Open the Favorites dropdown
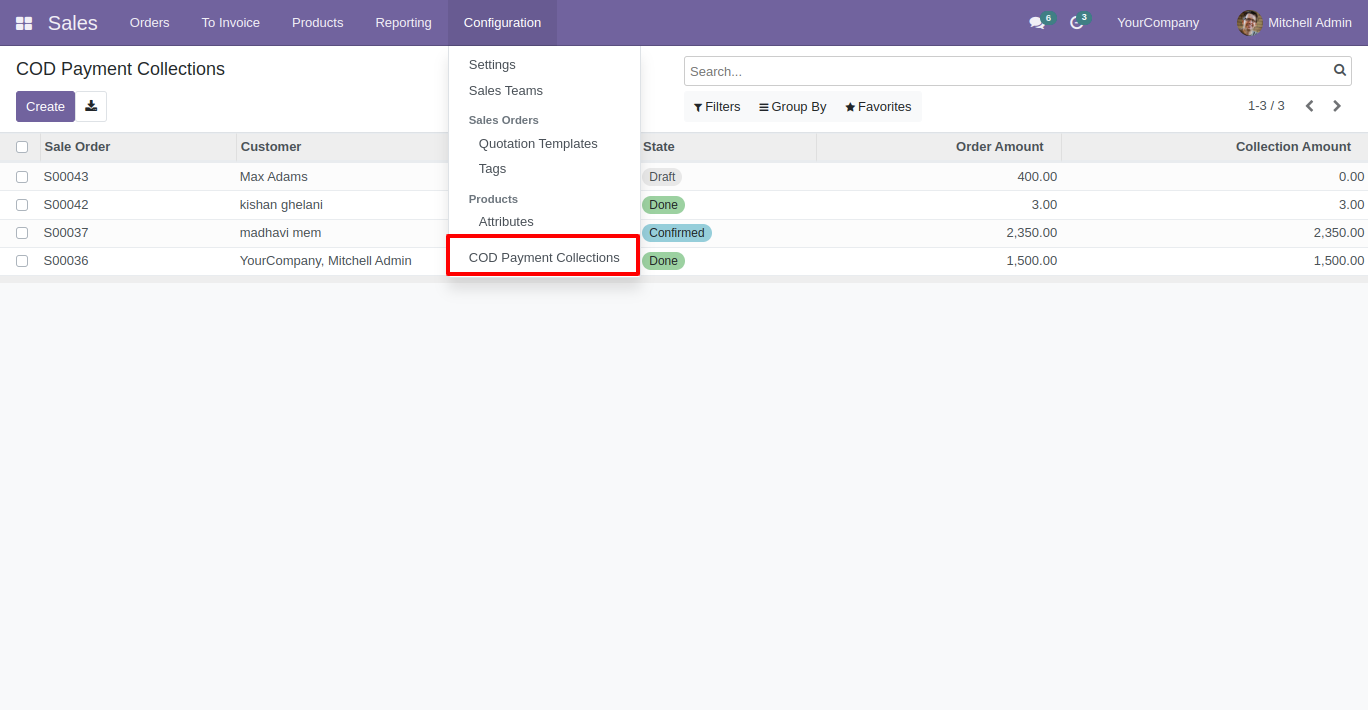Viewport: 1368px width, 710px height. coord(878,107)
